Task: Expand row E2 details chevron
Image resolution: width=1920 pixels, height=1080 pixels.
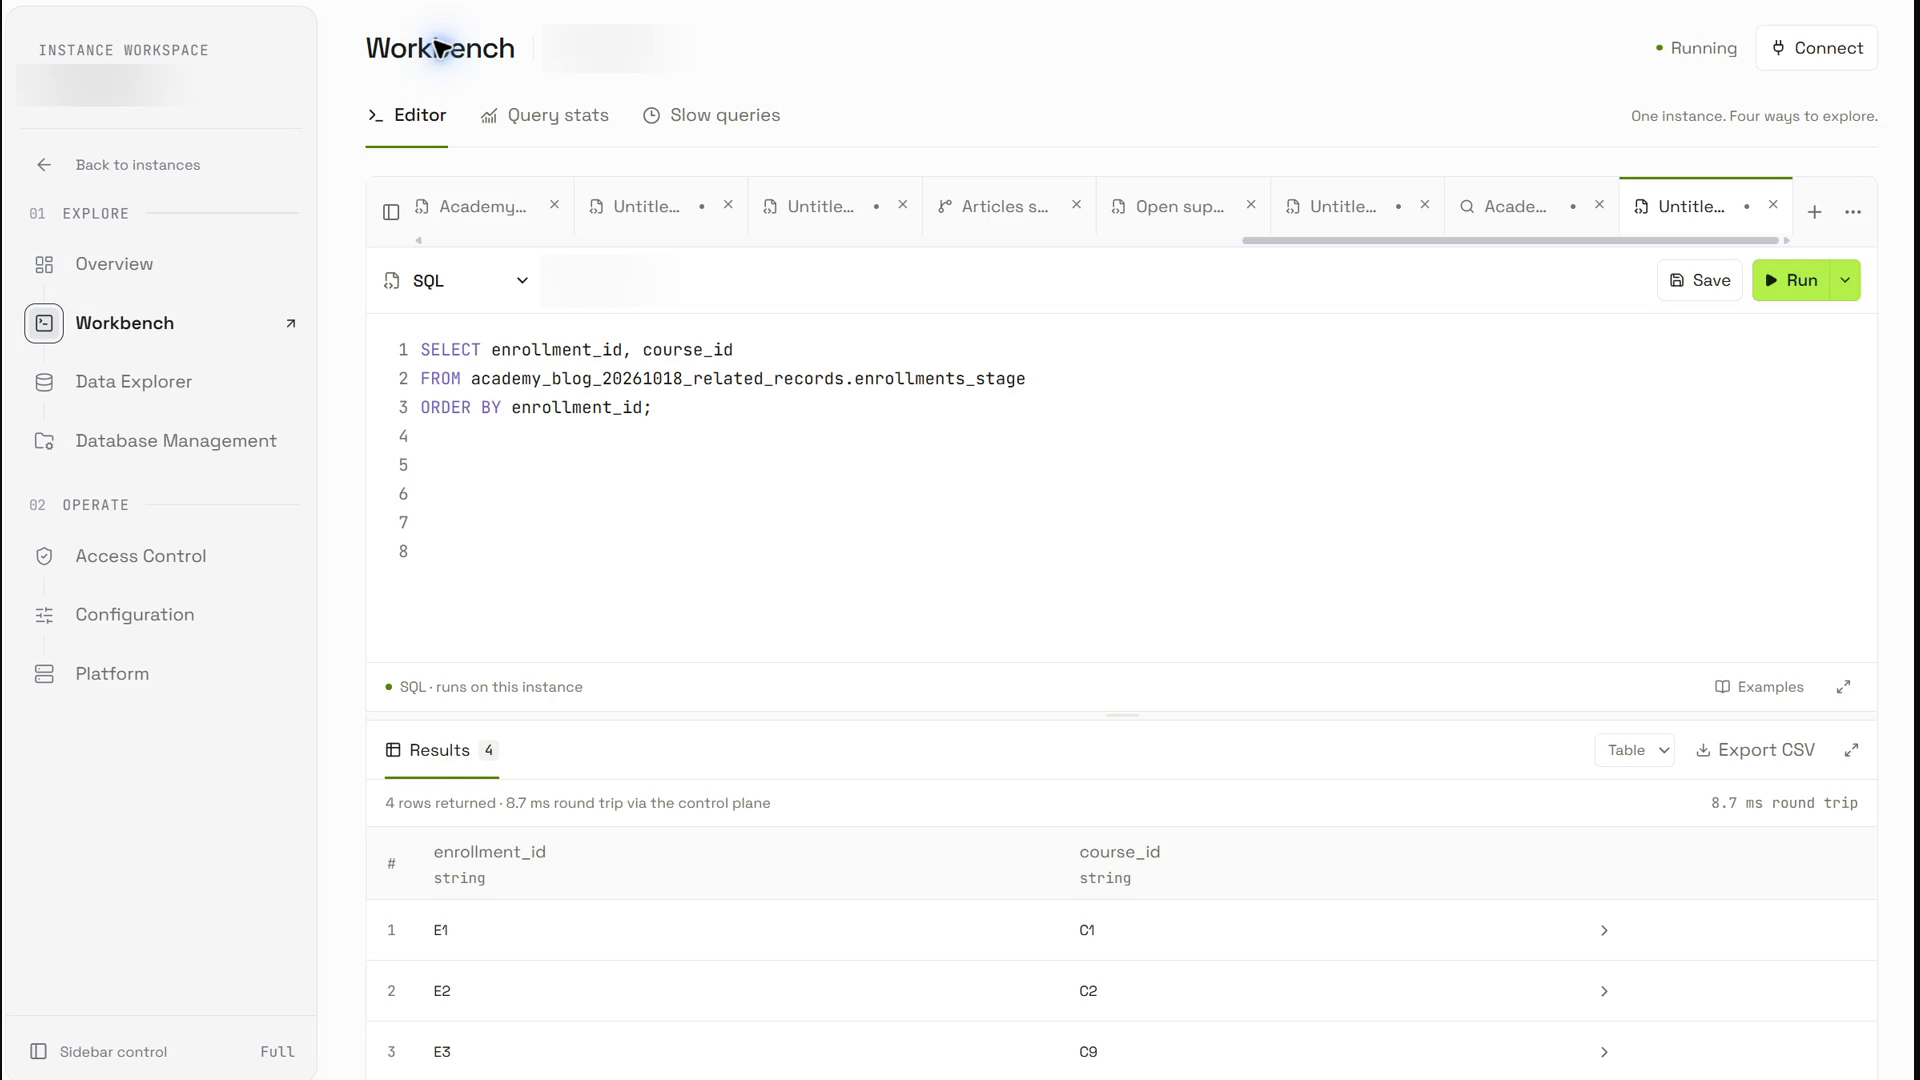Action: [x=1604, y=992]
